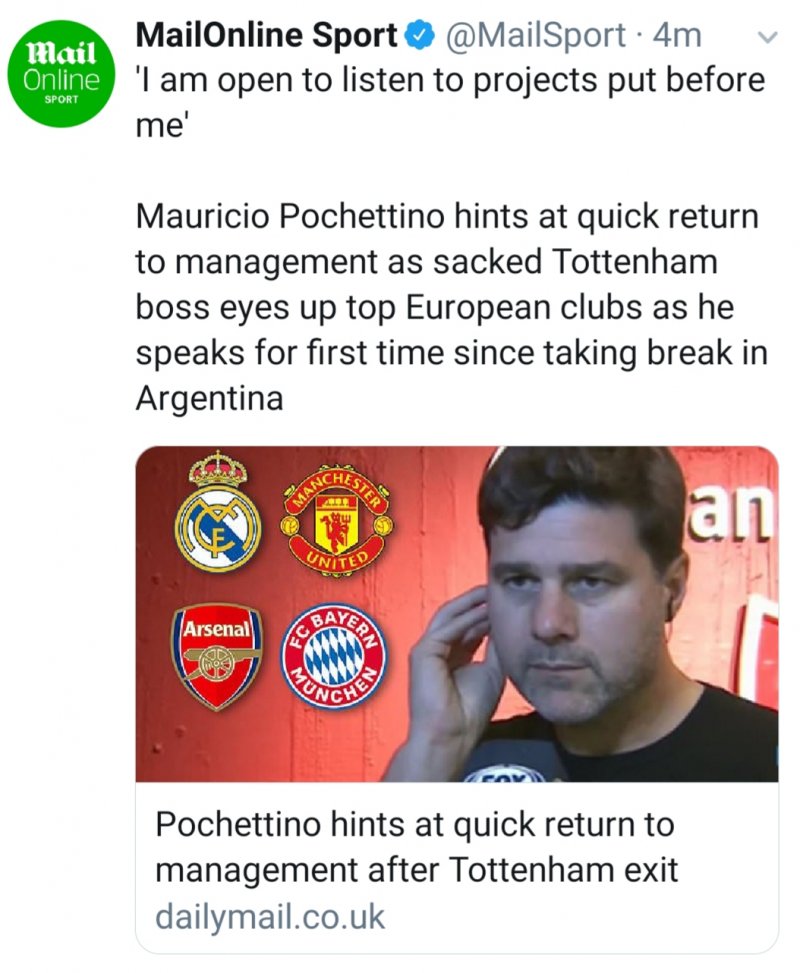Click the quote 'I am open to listen' text
Screen dimensions: 800x973
click(450, 102)
